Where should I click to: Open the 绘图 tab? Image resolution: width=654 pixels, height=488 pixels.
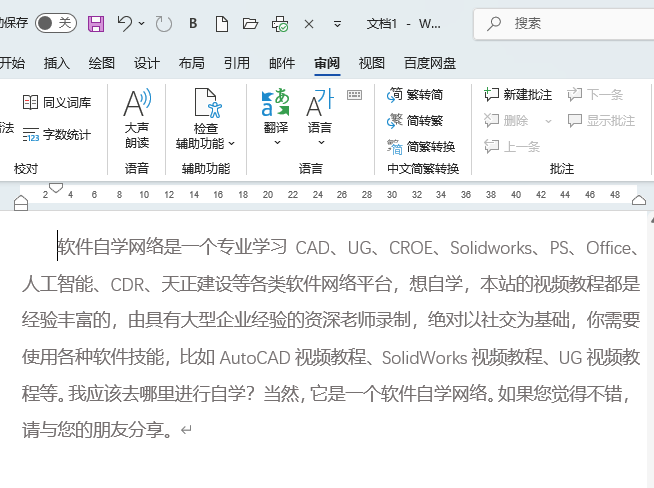pyautogui.click(x=101, y=63)
